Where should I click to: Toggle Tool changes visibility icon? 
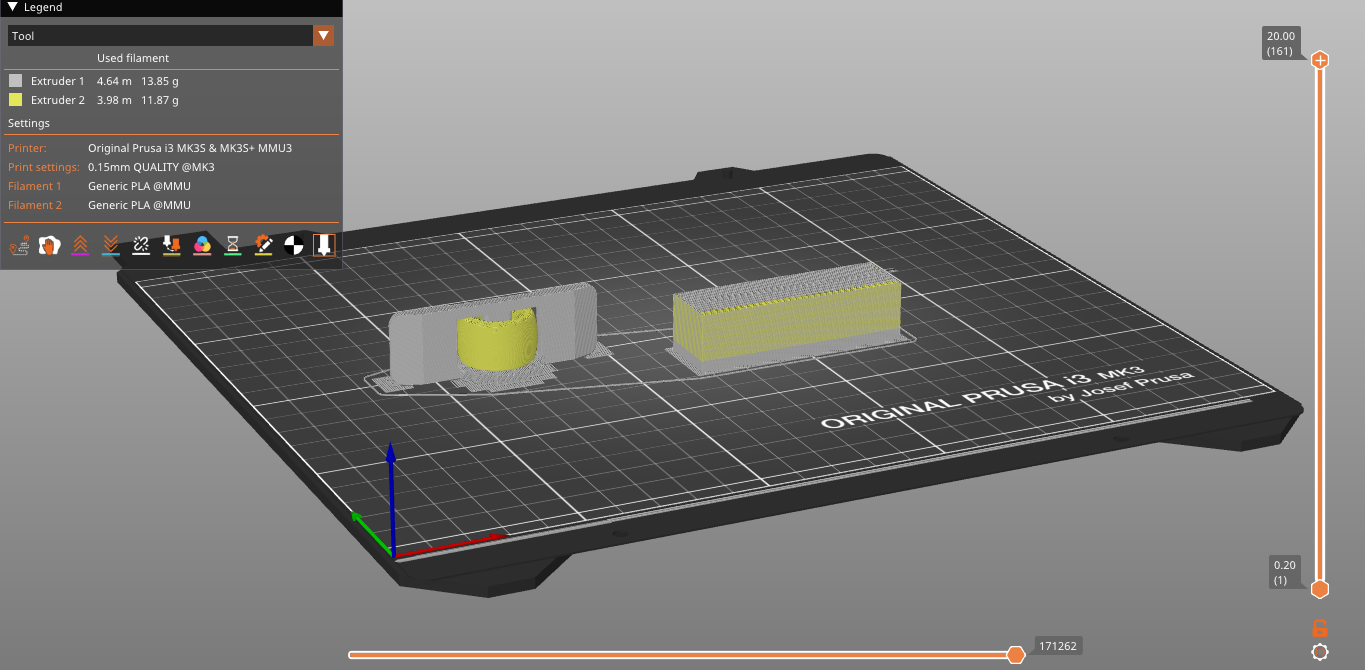point(172,245)
